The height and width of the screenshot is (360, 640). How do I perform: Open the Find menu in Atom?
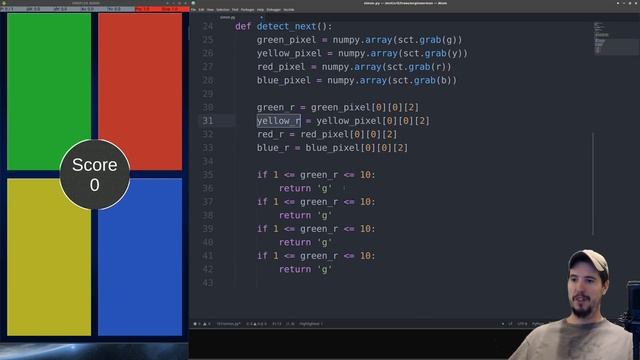point(235,10)
